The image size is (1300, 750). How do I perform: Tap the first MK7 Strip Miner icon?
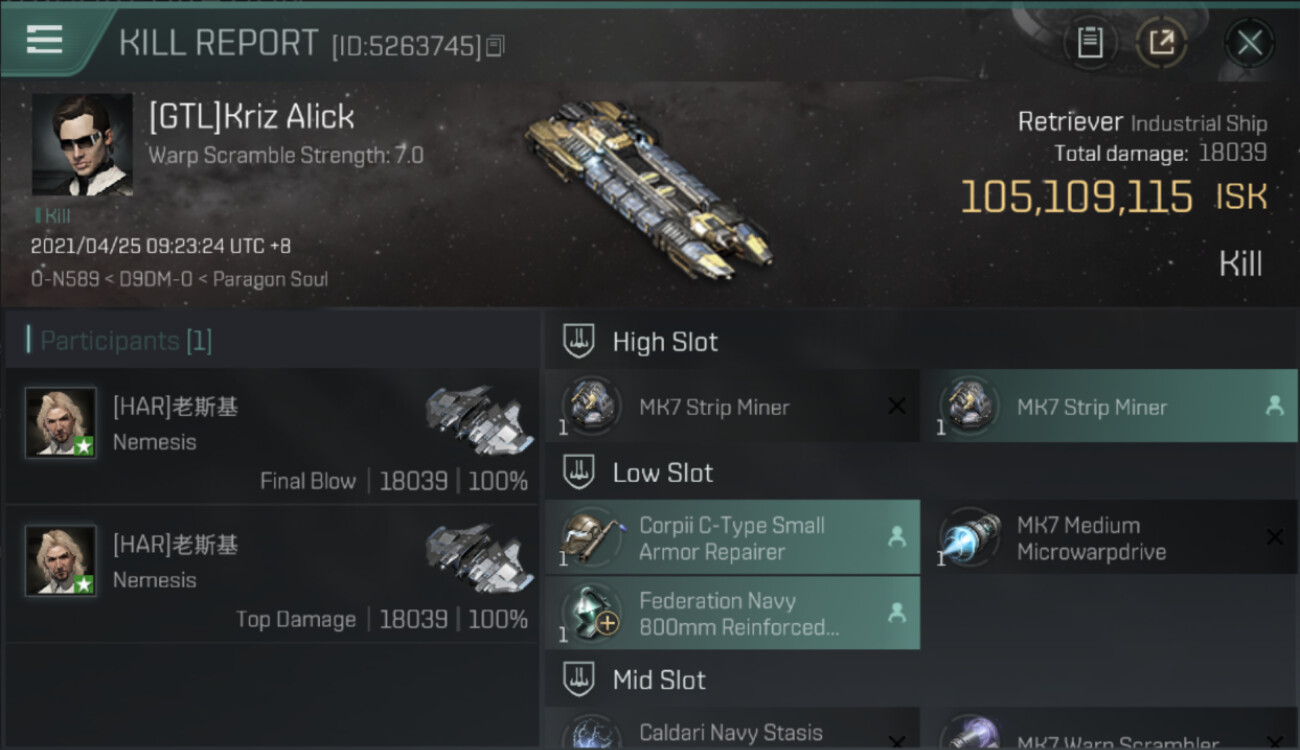[591, 406]
